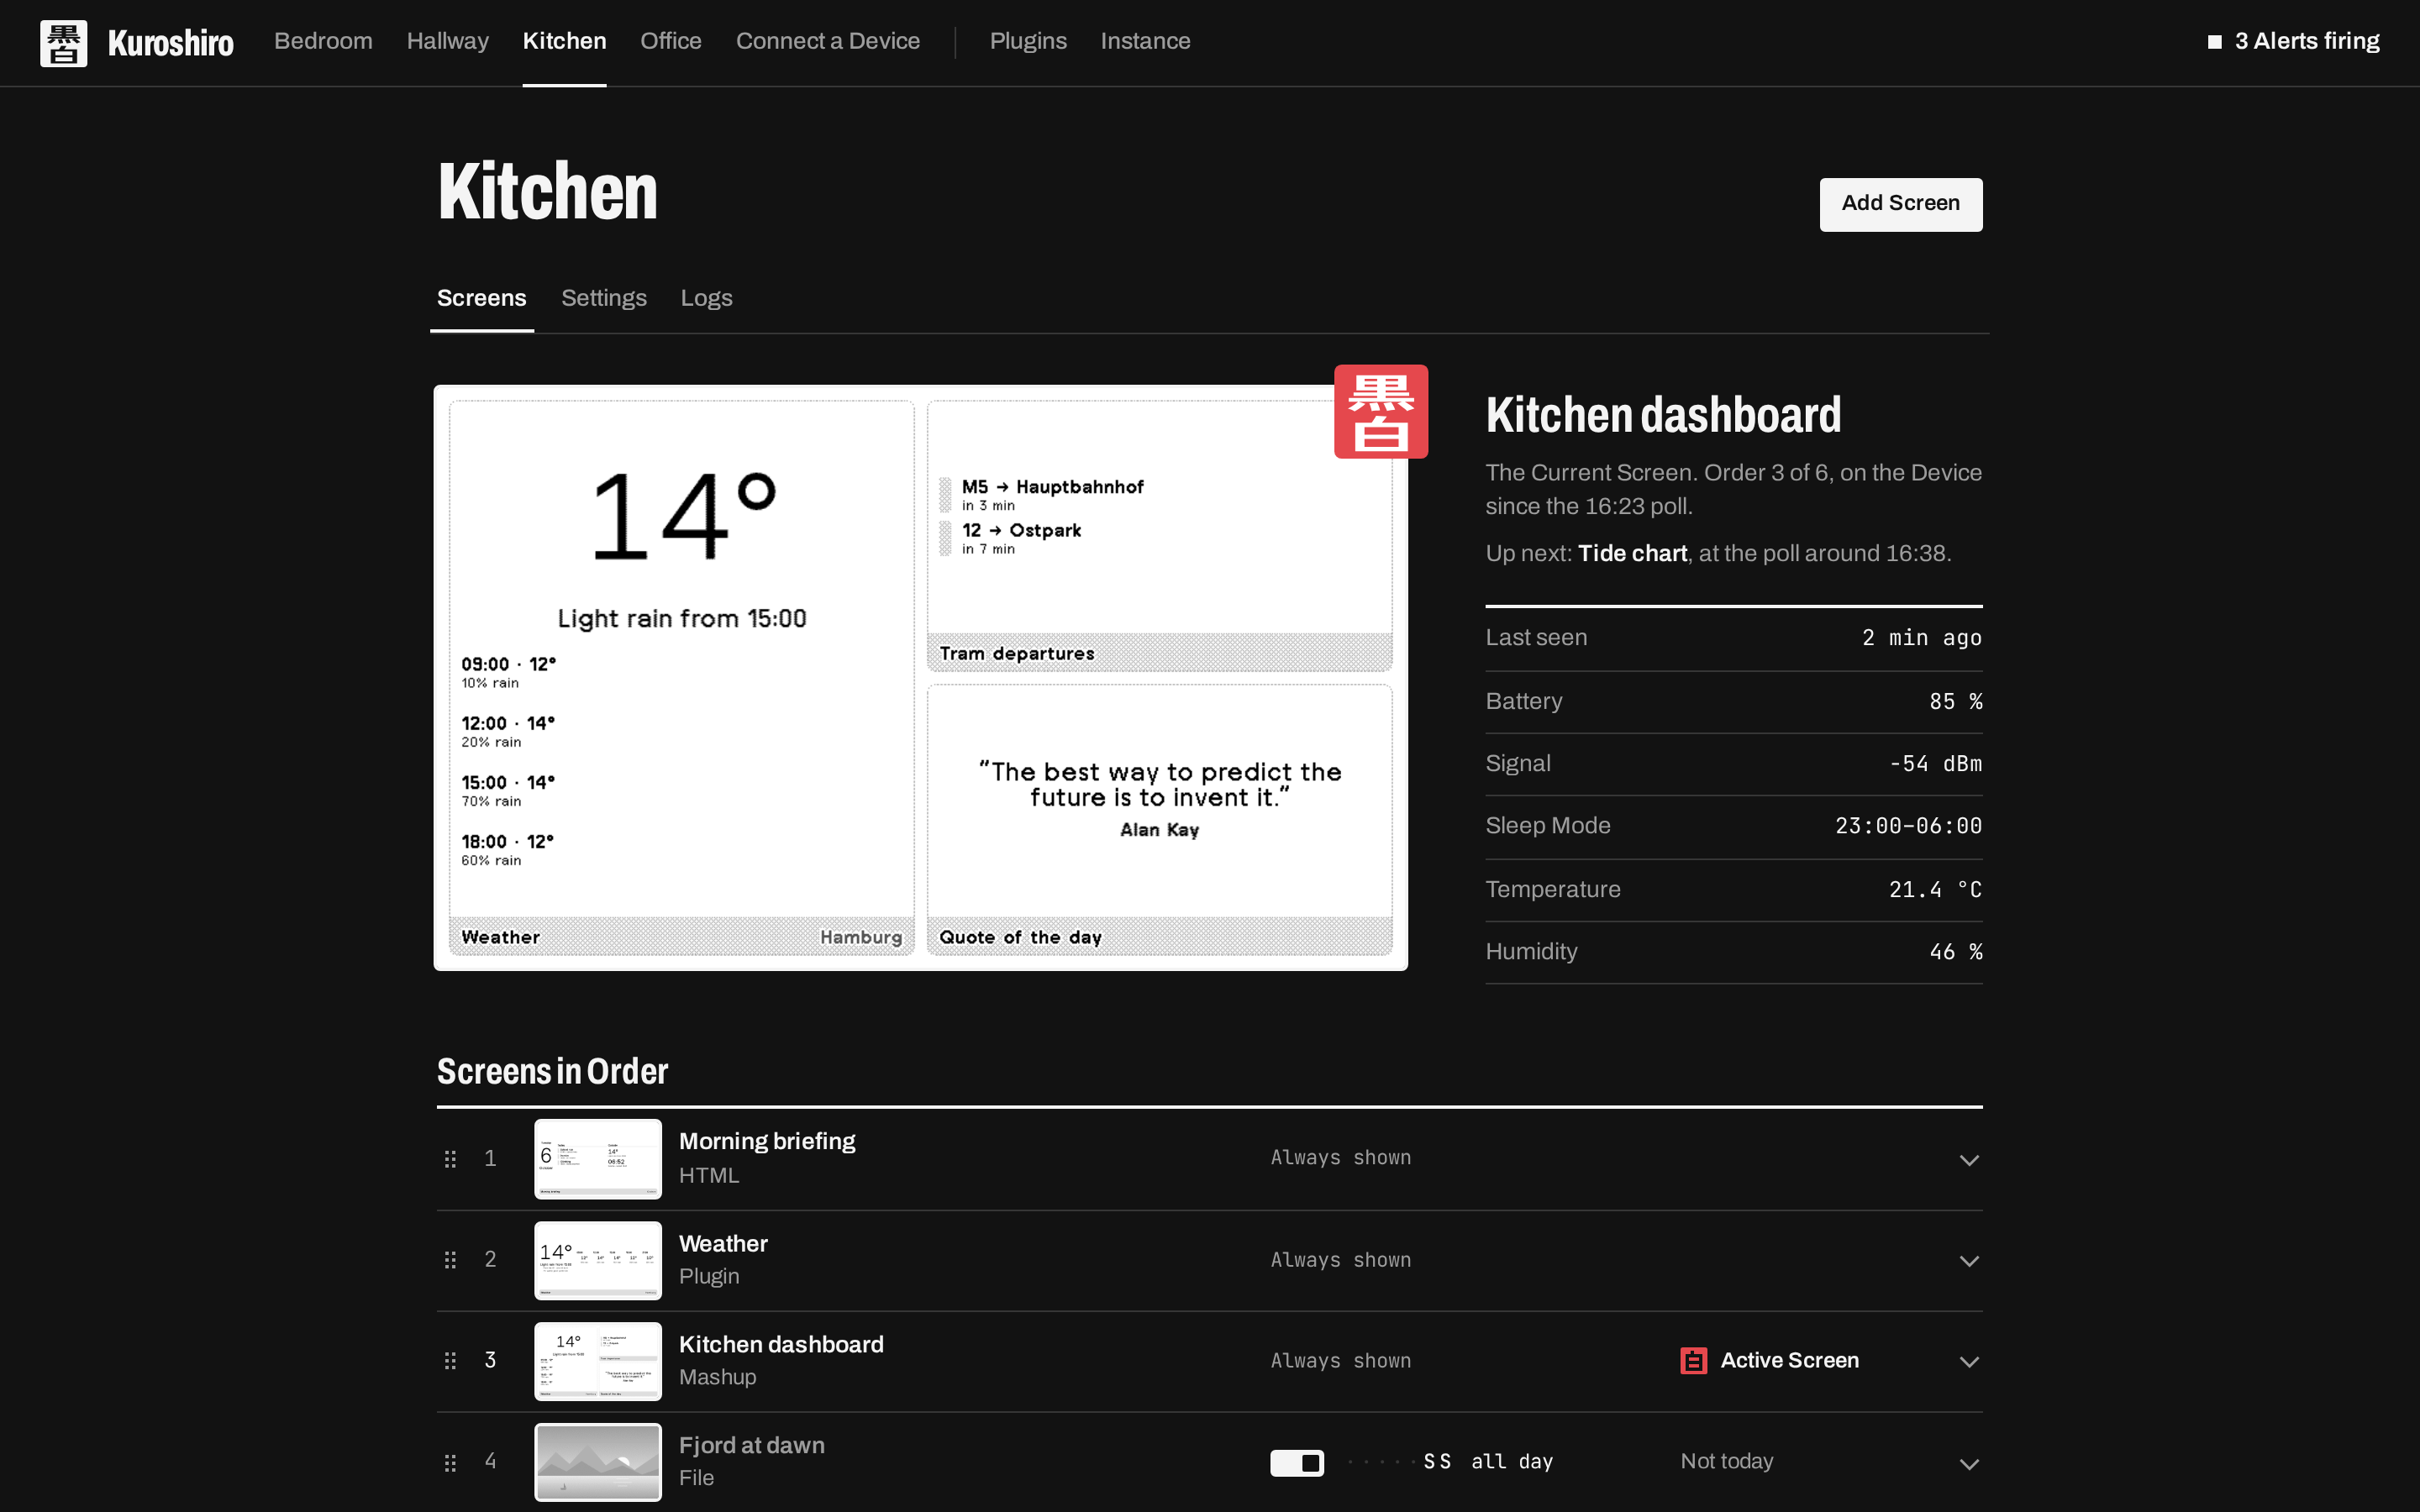This screenshot has width=2420, height=1512.
Task: Click Always shown in Morning briefing row
Action: click(x=1340, y=1157)
